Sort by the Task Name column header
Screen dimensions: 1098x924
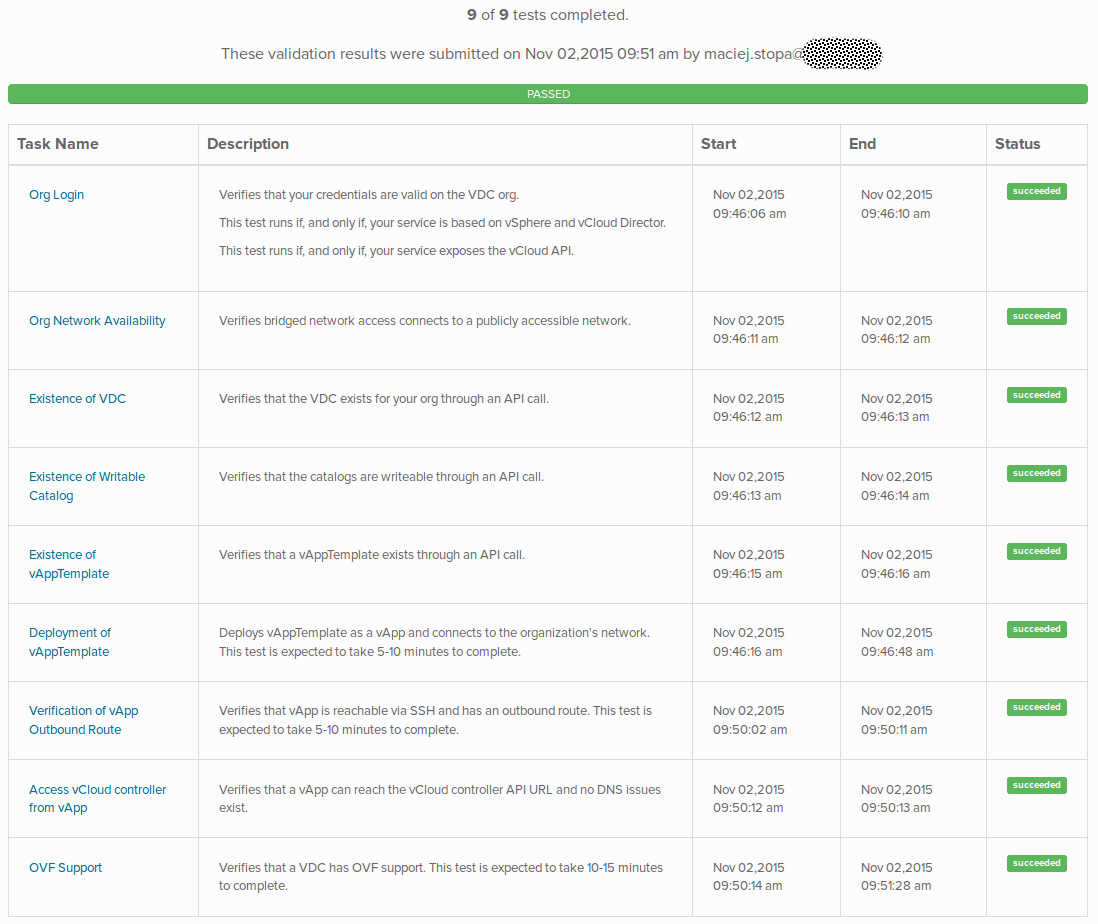click(58, 144)
